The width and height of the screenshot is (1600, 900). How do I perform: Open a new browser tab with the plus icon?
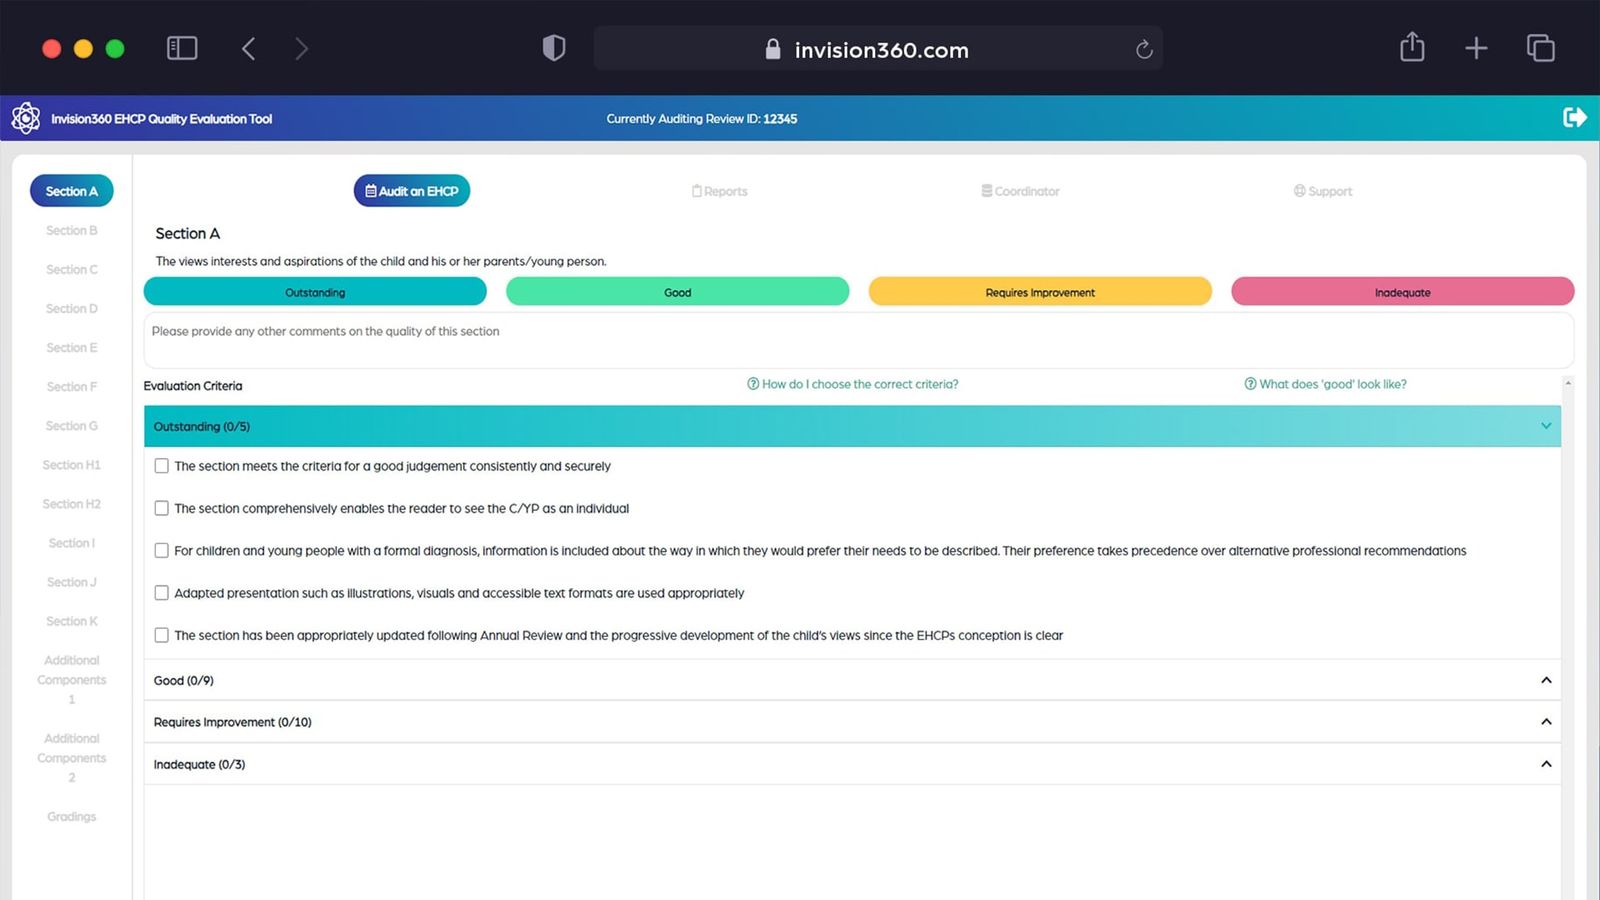[x=1475, y=47]
